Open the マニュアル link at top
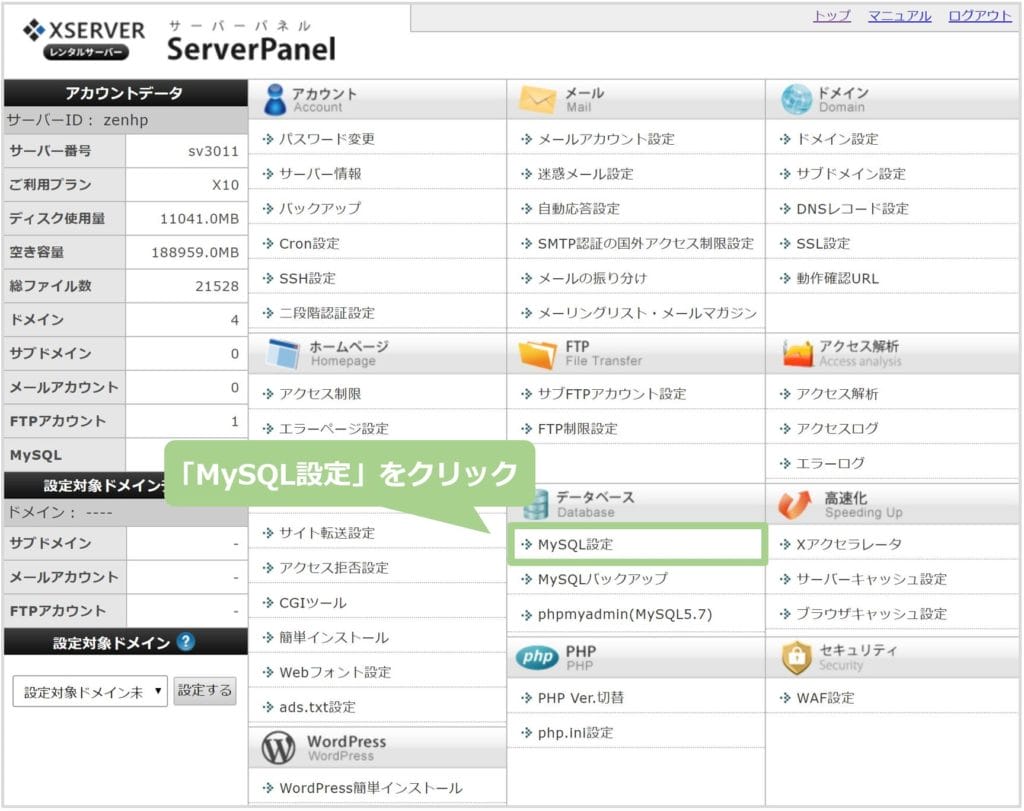The image size is (1024, 811). [899, 16]
